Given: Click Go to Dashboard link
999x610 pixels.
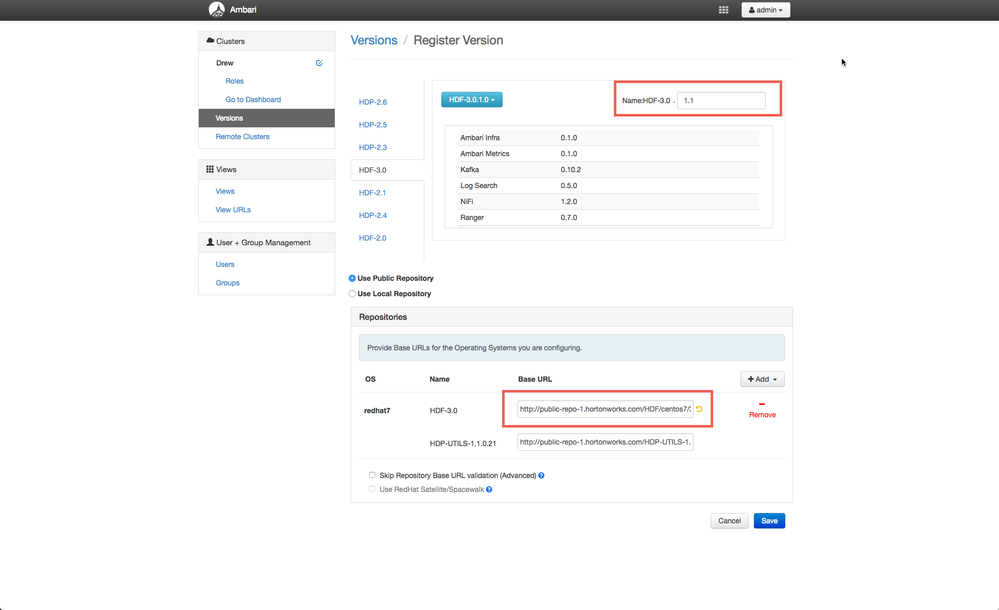Looking at the screenshot, I should pyautogui.click(x=253, y=99).
